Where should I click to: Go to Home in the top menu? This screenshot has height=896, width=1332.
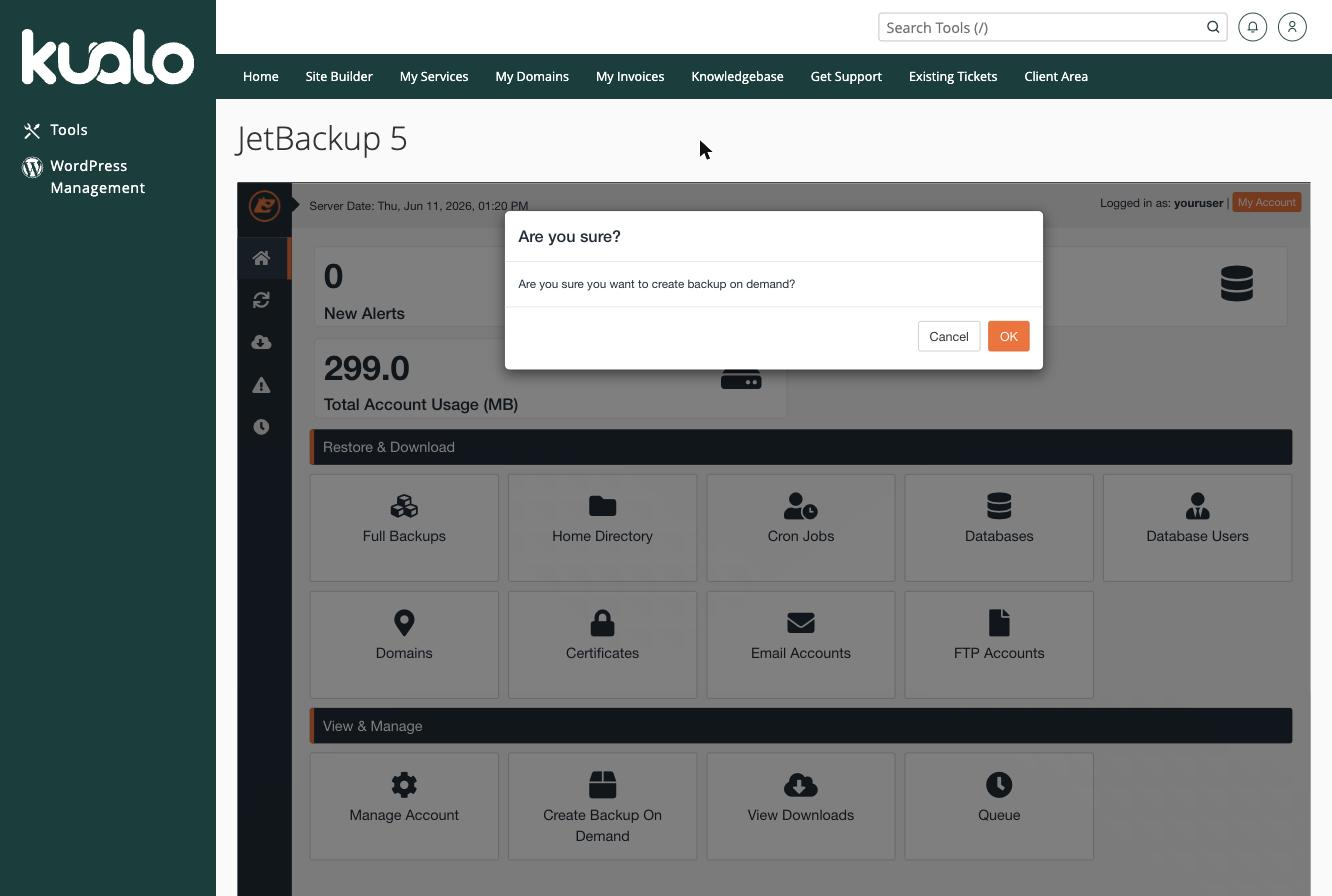click(x=261, y=76)
